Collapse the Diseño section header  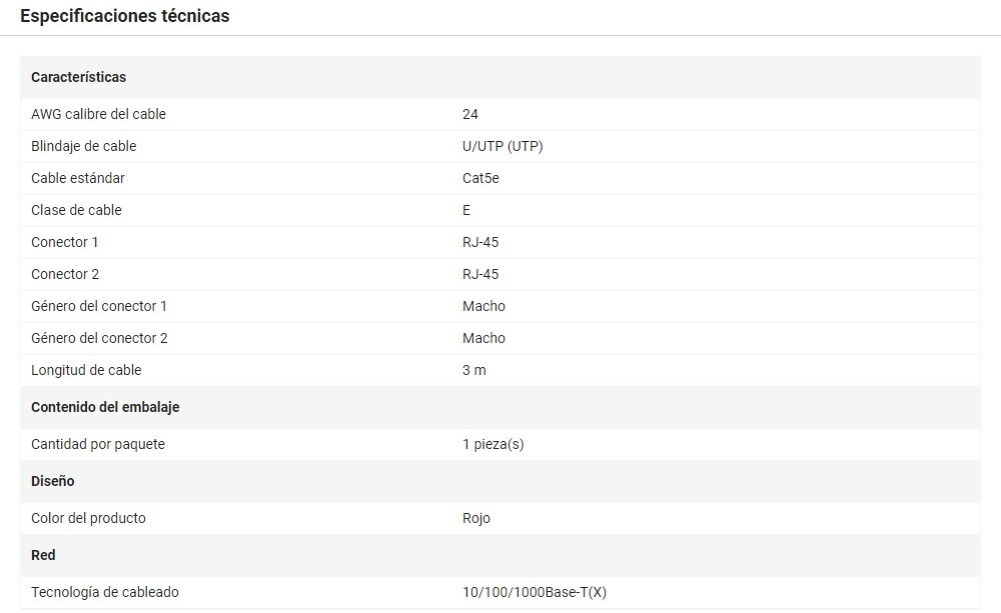tap(53, 481)
